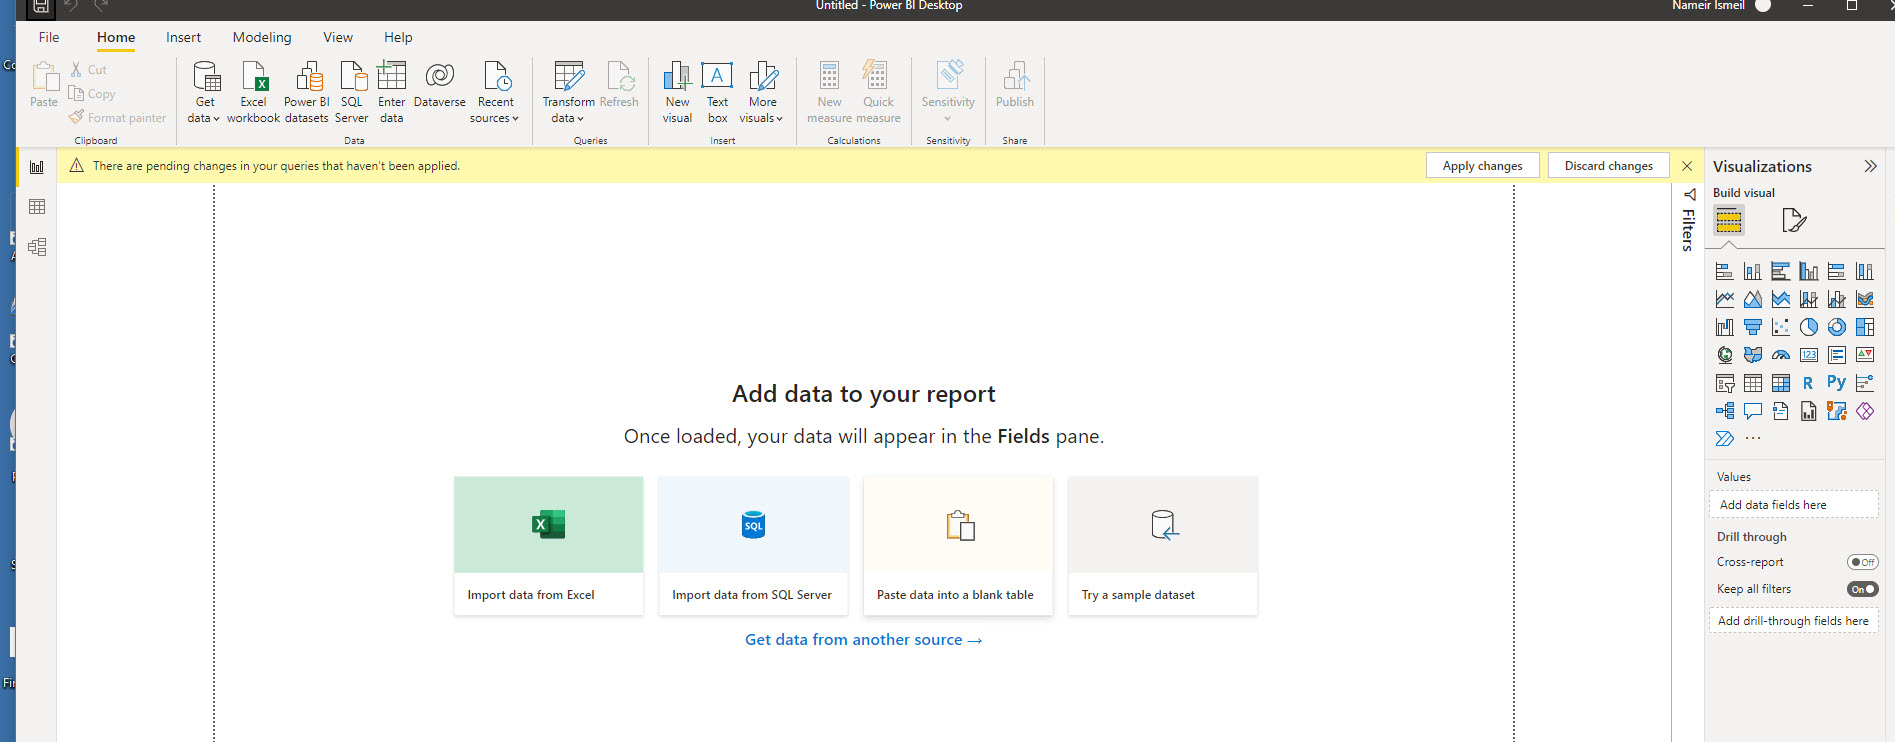Viewport: 1895px width, 742px height.
Task: Click the SQL Server ribbon icon
Action: (352, 91)
